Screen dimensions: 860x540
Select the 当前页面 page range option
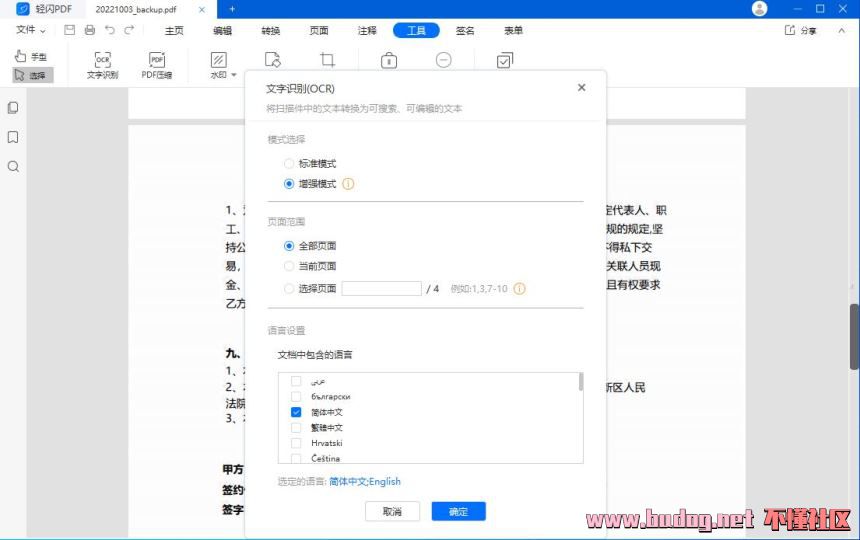[289, 266]
